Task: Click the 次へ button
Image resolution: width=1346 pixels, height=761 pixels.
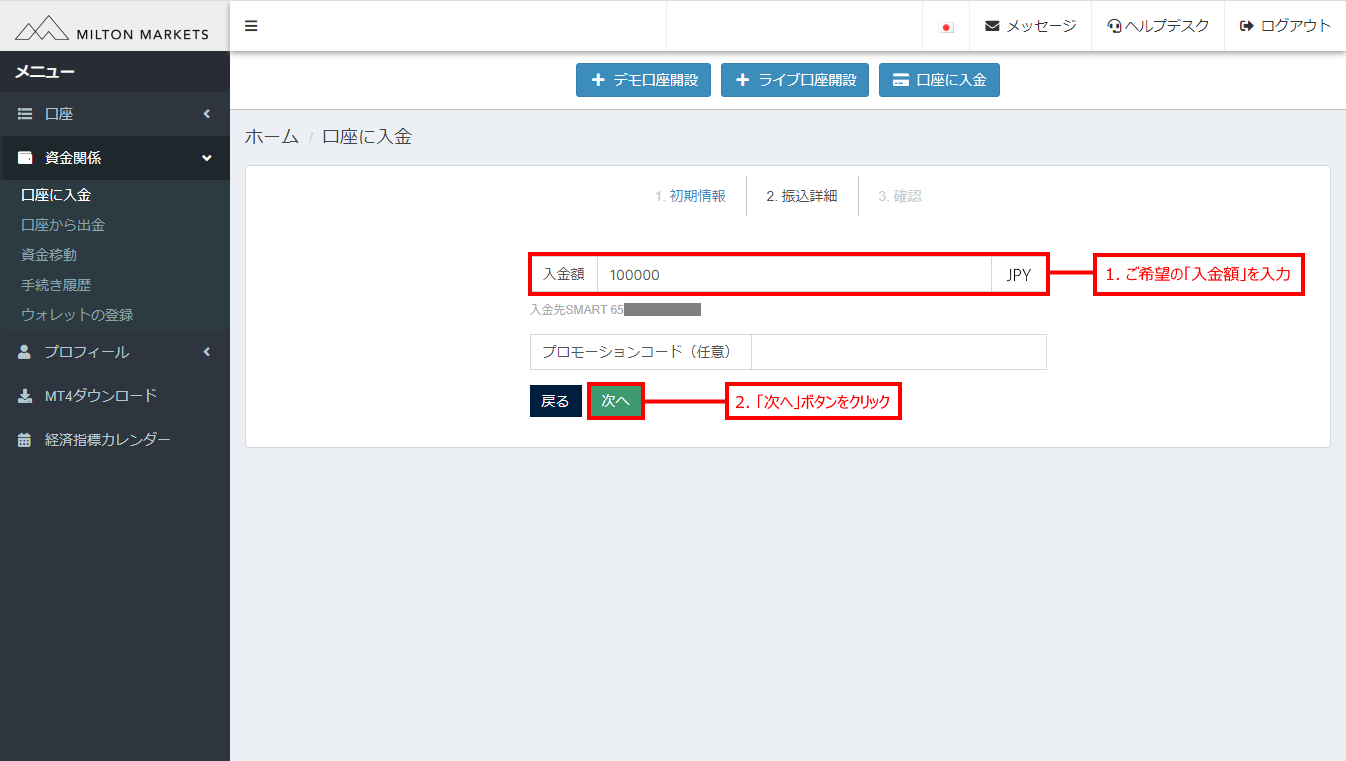Action: point(615,400)
